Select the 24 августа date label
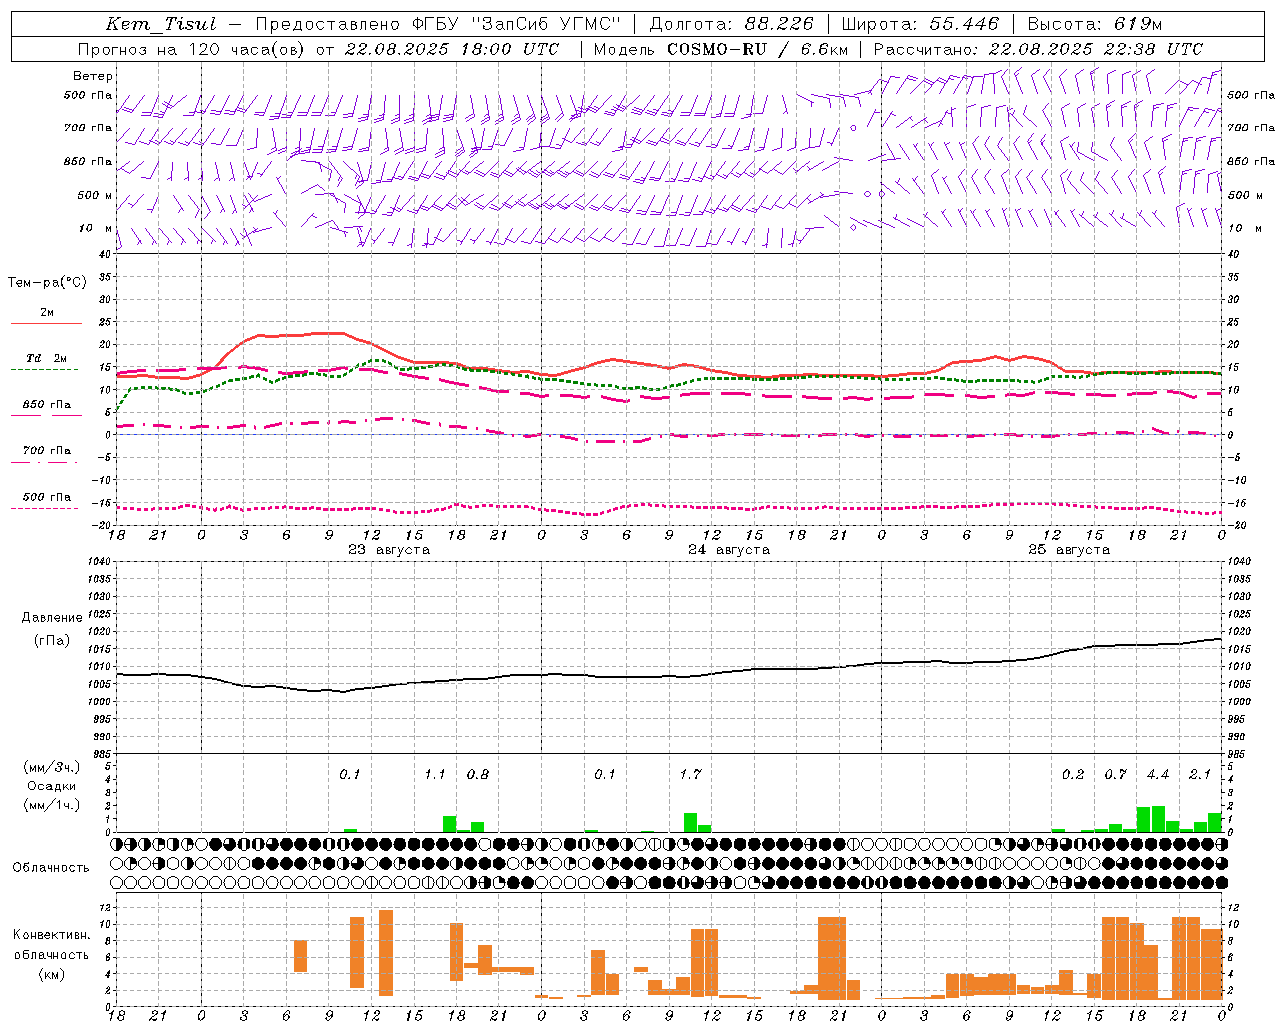The width and height of the screenshot is (1280, 1024). 729,550
